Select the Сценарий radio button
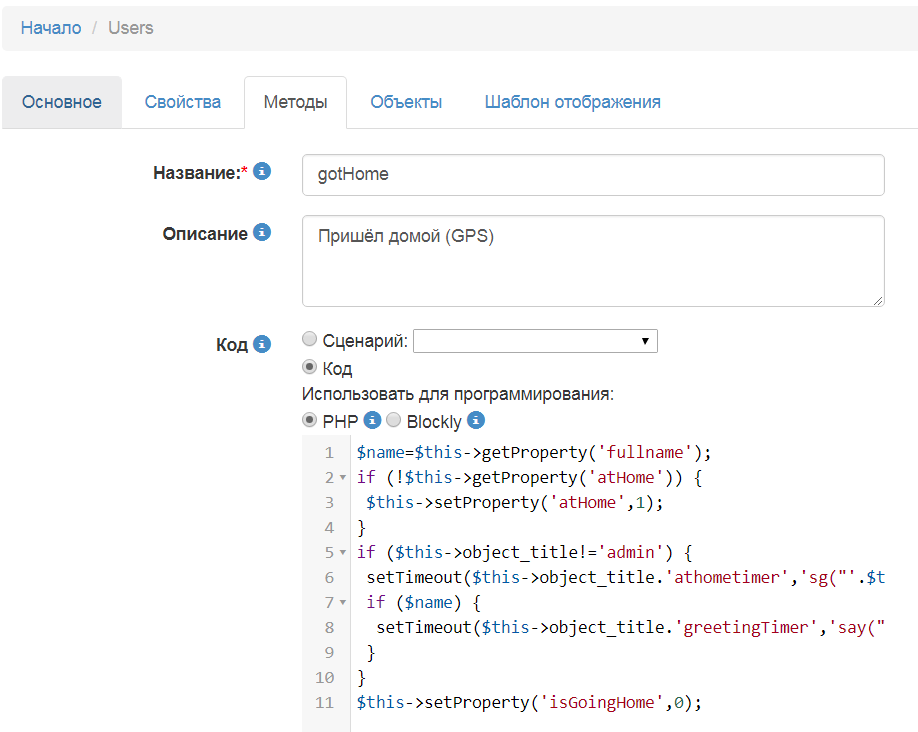Screen dimensions: 918x732 pos(310,341)
